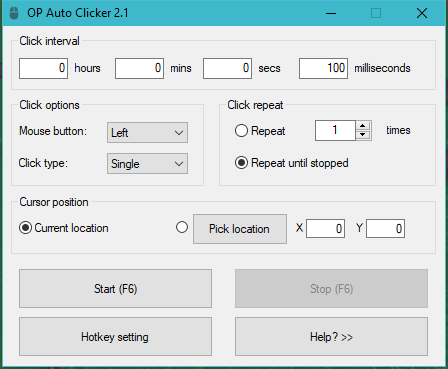Select the Repeat radio button
The height and width of the screenshot is (369, 448).
[241, 131]
